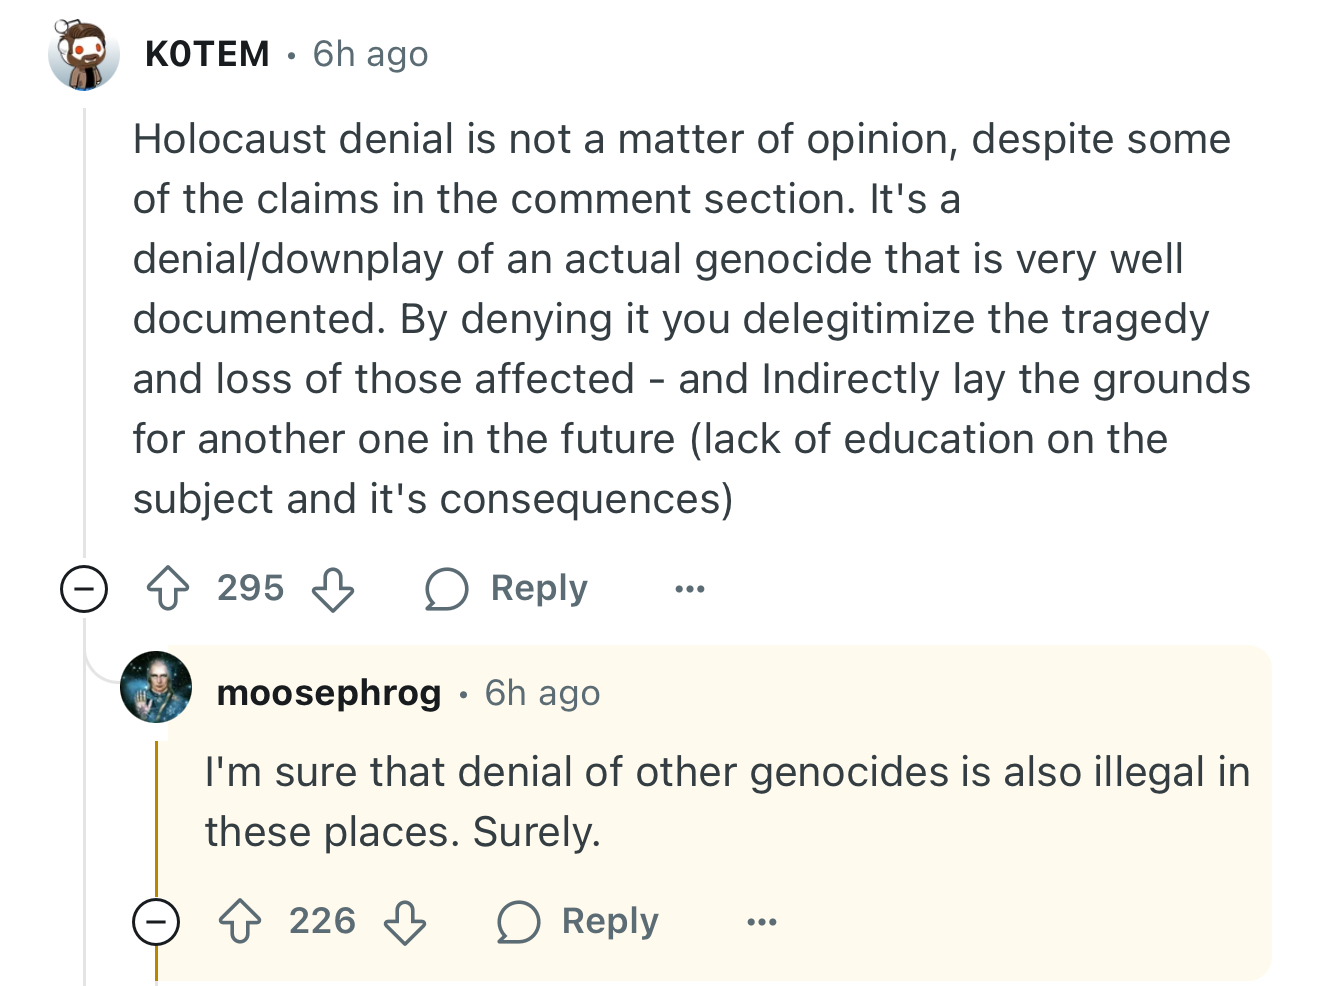Screen dimensions: 1320x986
Task: Open K0TEM's avatar profile picture
Action: pos(84,54)
